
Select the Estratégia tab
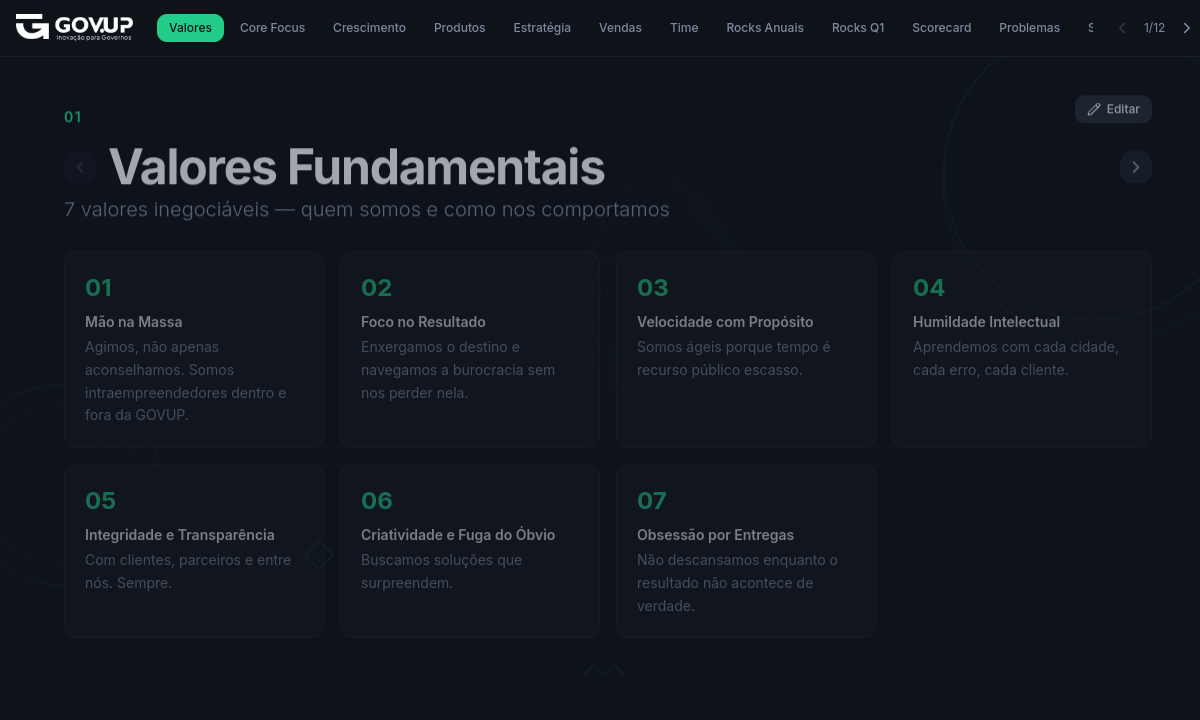click(x=542, y=28)
